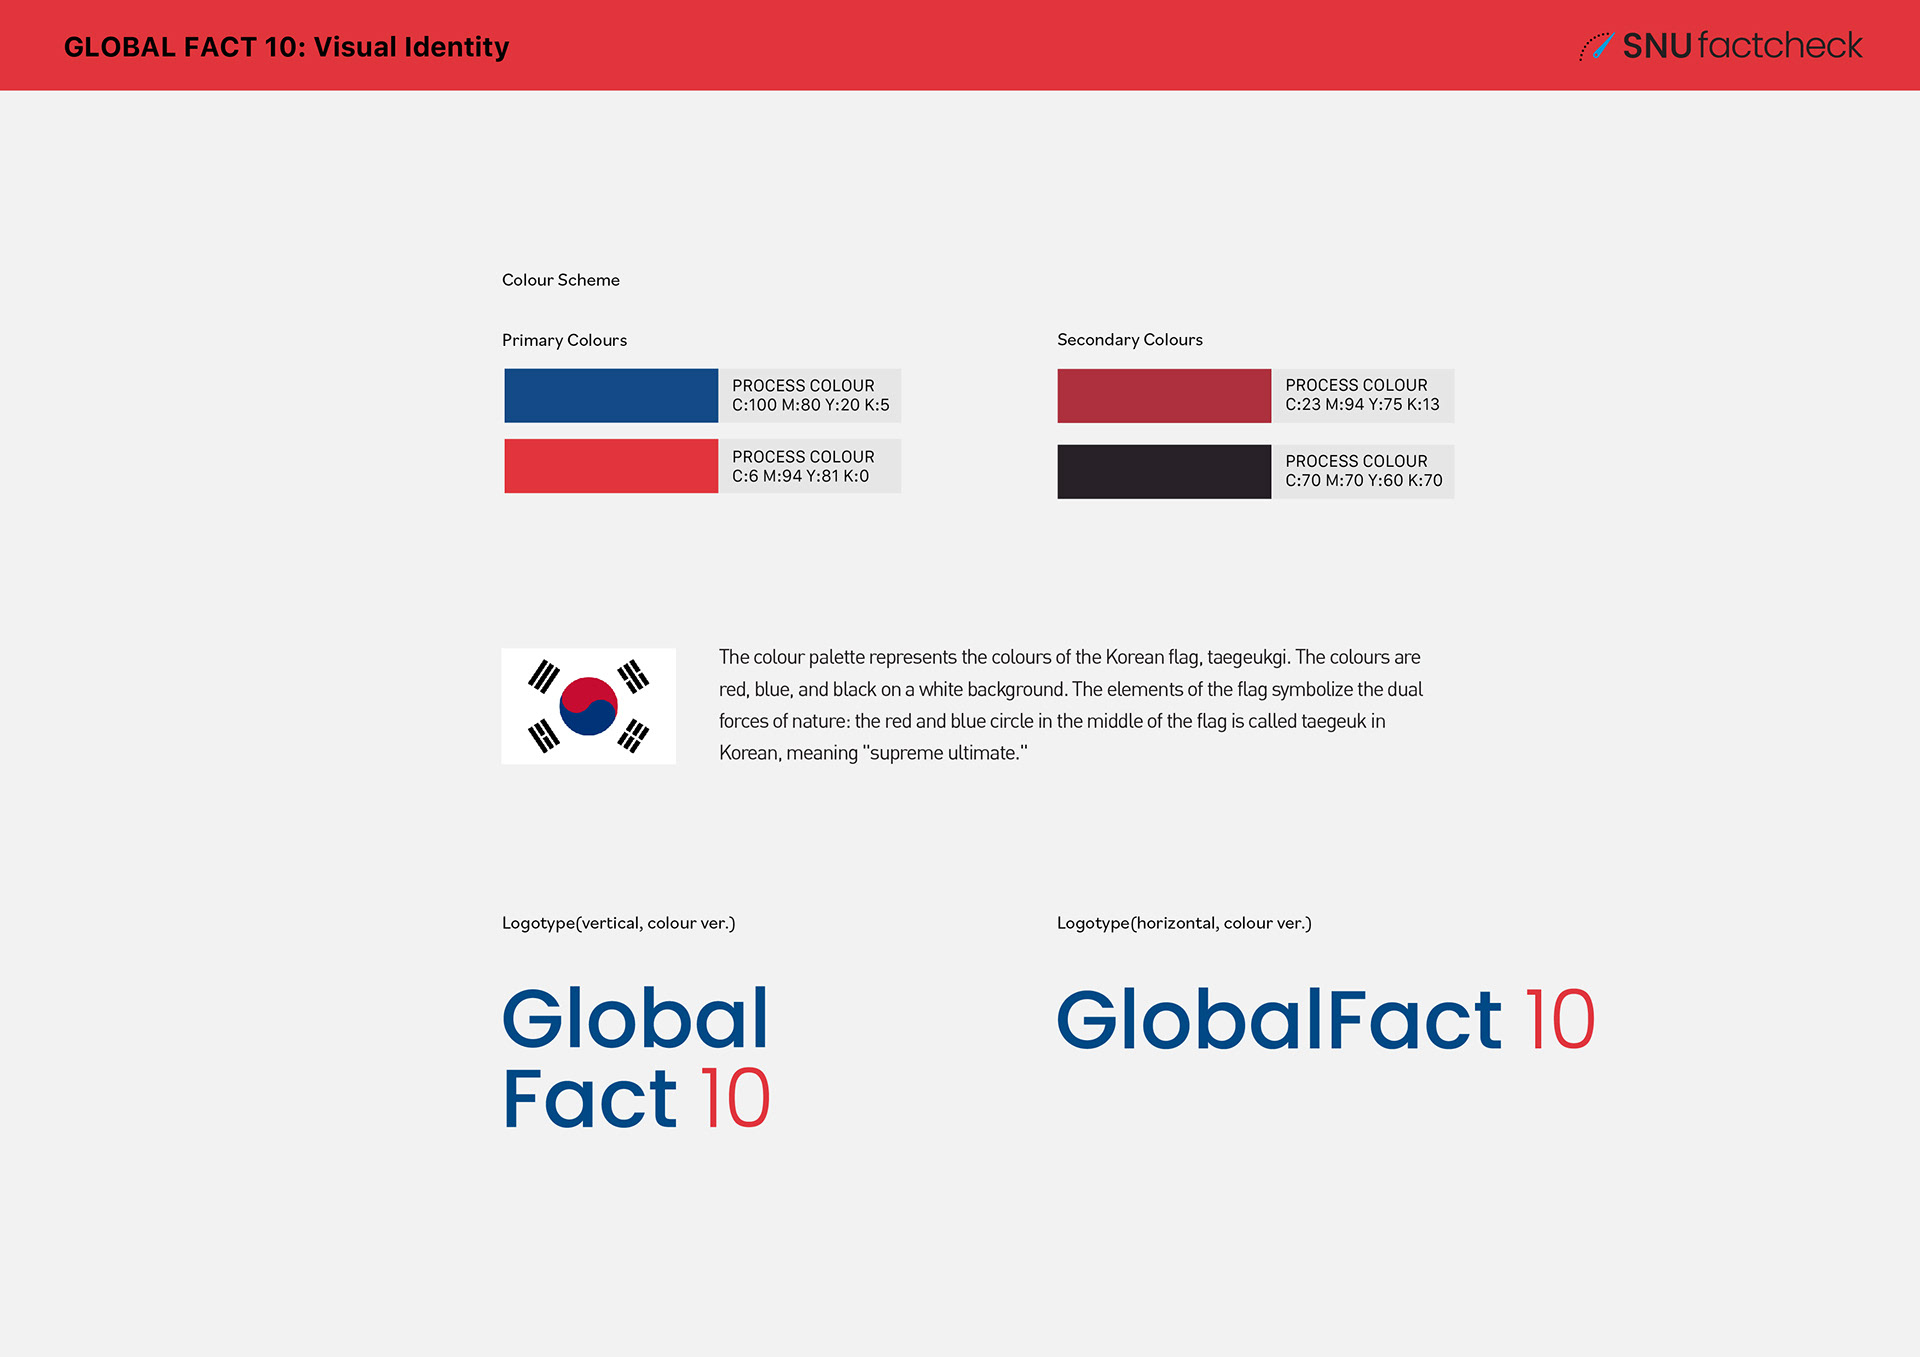Click the vertical Global Fact 10 logotype
The width and height of the screenshot is (1920, 1357).
pyautogui.click(x=636, y=1058)
